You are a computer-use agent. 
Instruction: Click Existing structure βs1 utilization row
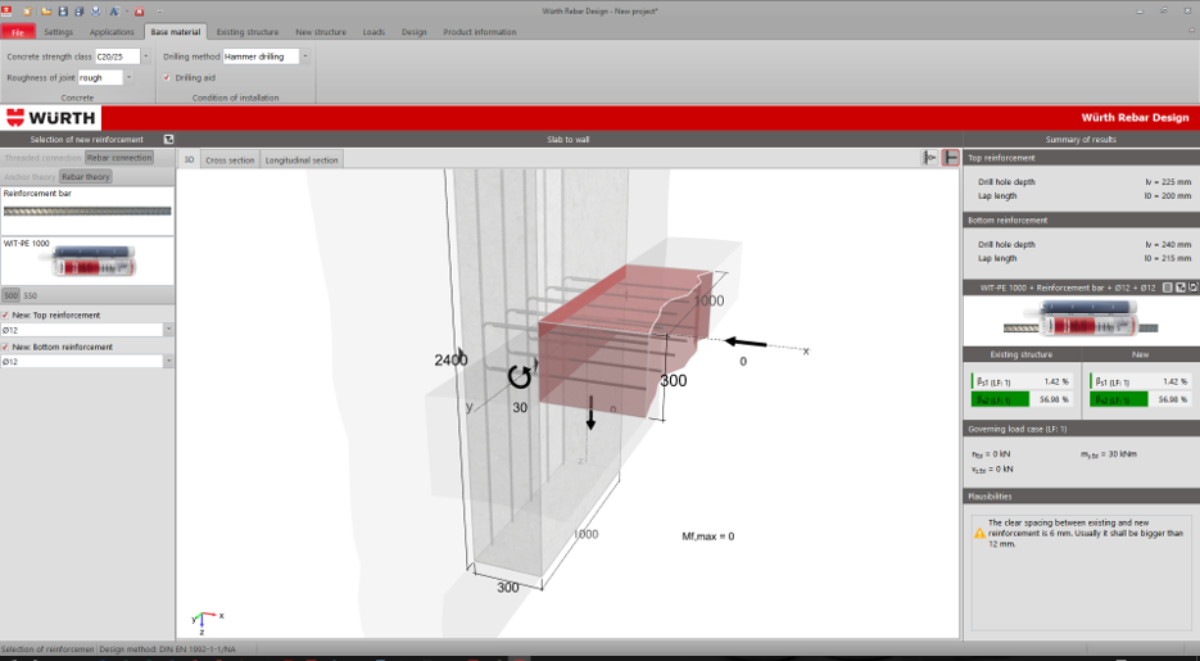pyautogui.click(x=1021, y=381)
